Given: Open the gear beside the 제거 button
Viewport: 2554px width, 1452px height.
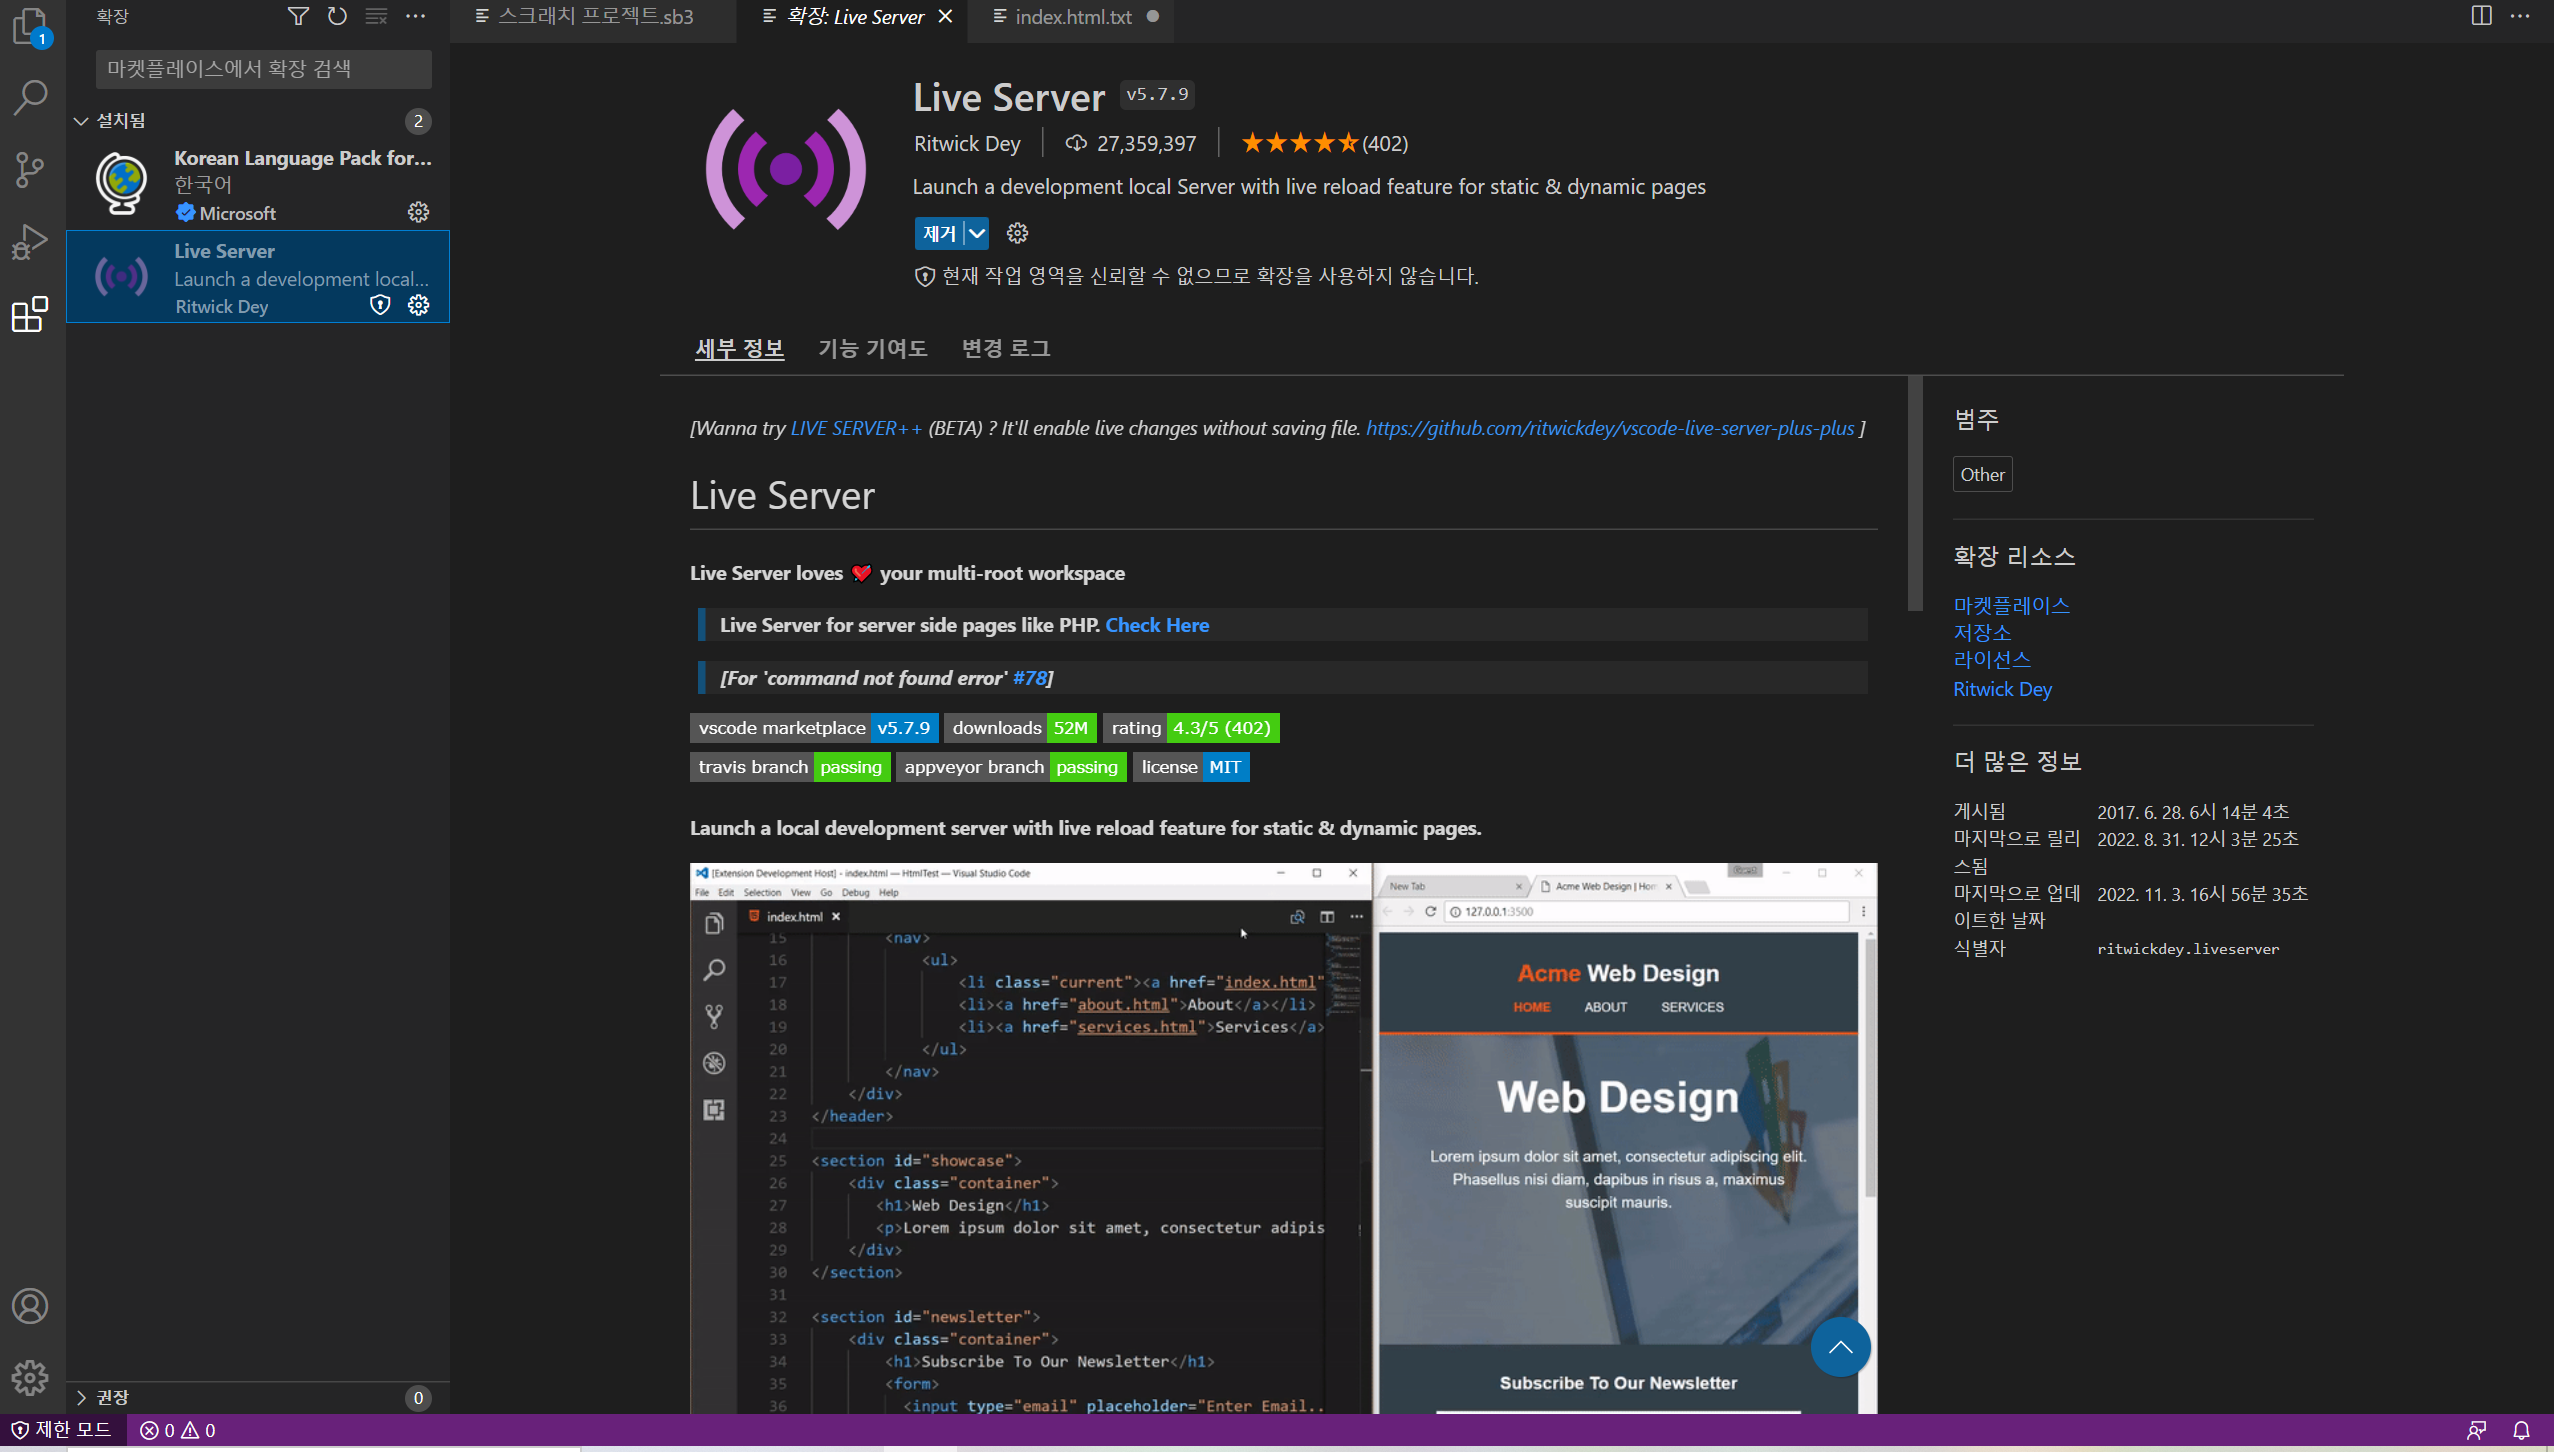Looking at the screenshot, I should coord(1017,233).
